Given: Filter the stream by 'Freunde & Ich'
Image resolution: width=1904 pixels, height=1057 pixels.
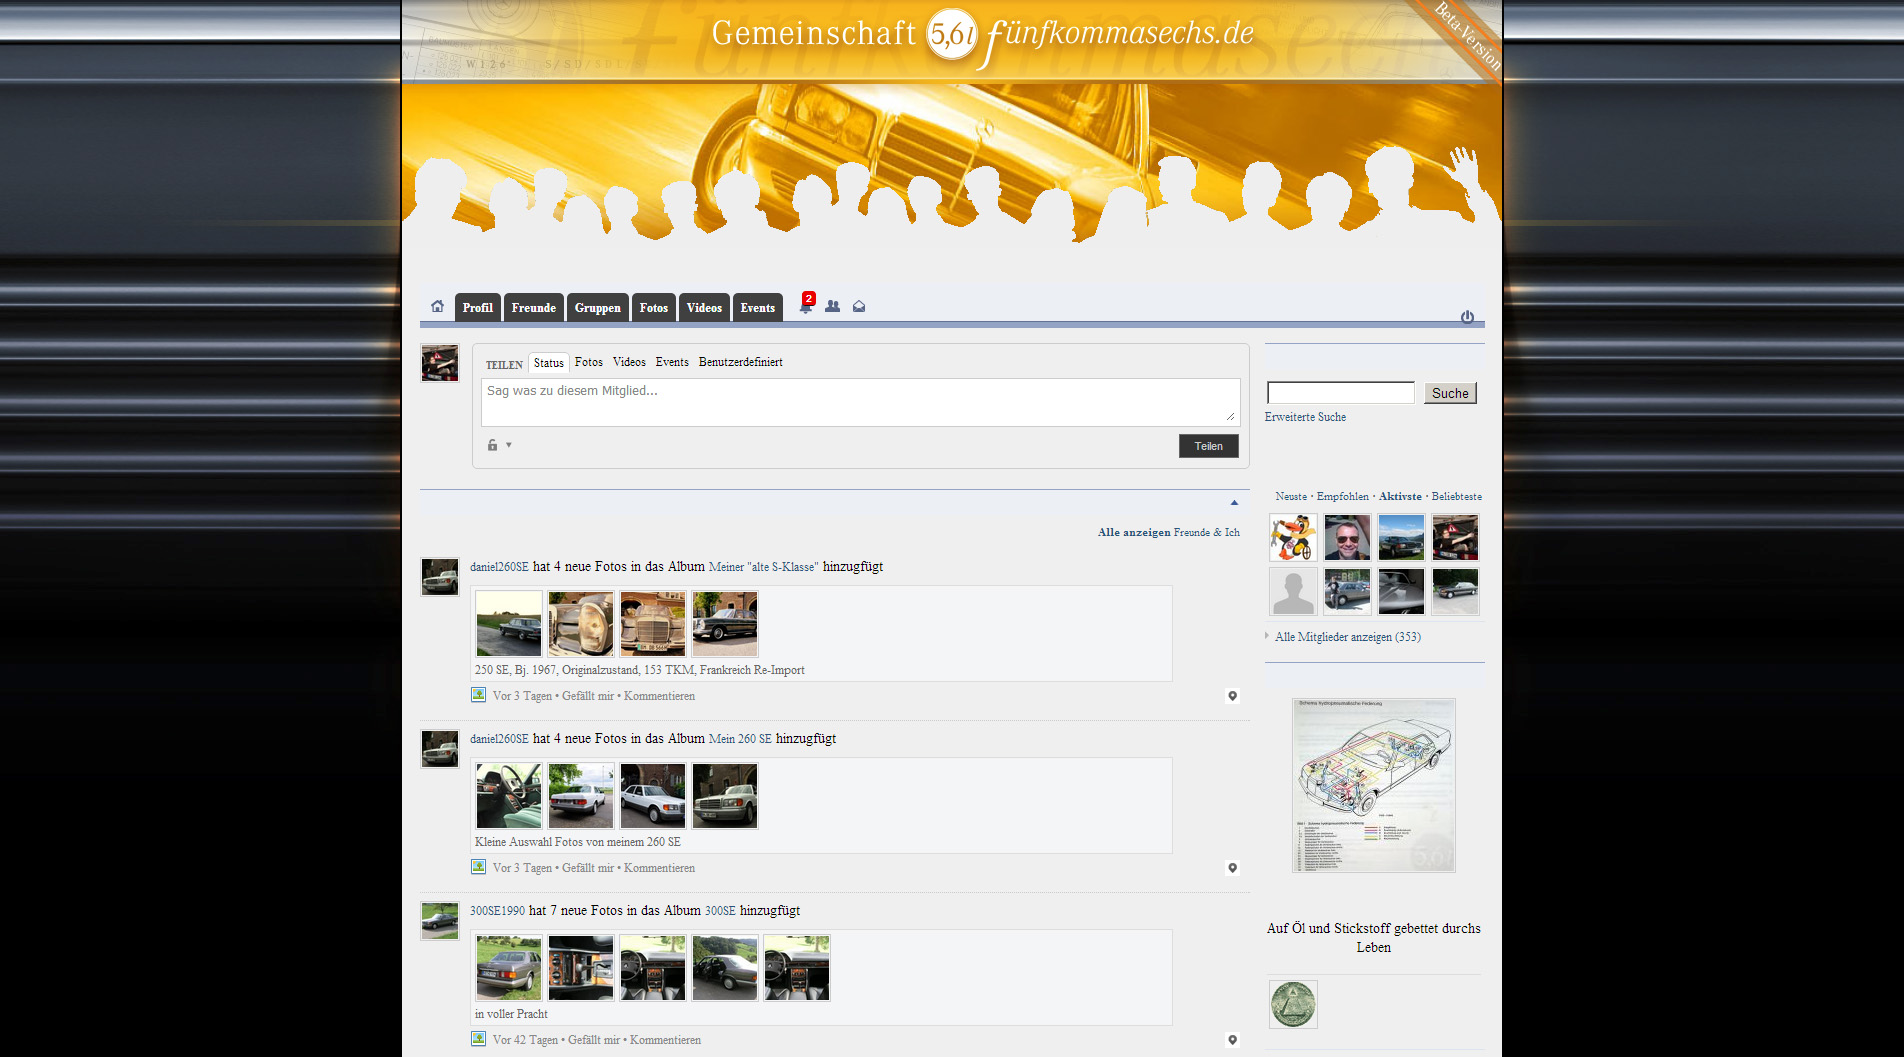Looking at the screenshot, I should 1206,533.
